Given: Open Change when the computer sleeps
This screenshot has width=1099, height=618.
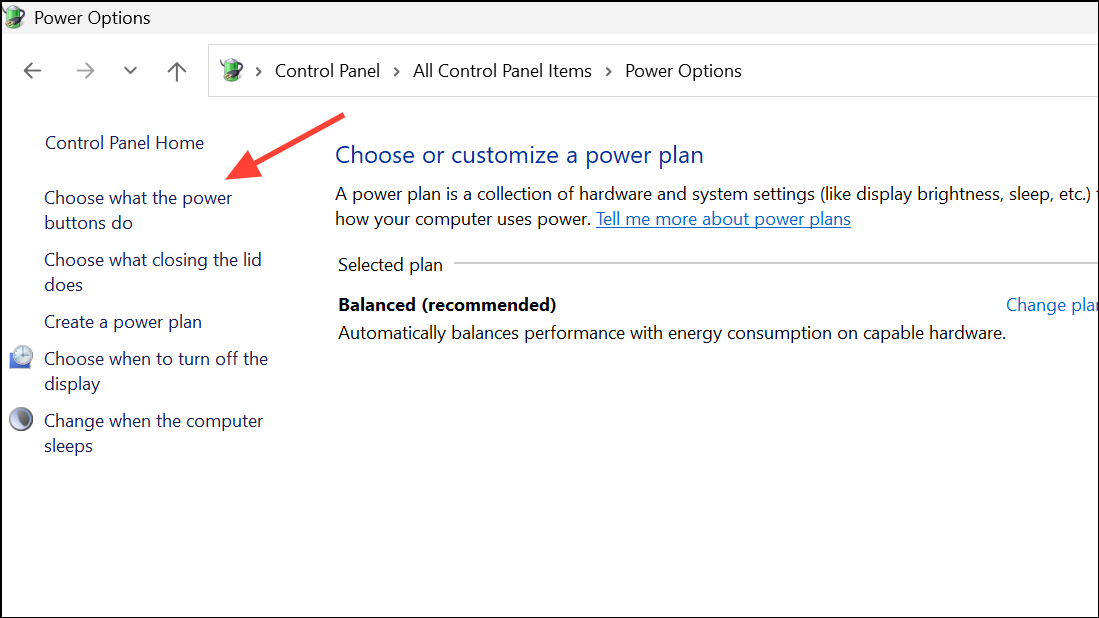Looking at the screenshot, I should click(x=153, y=432).
